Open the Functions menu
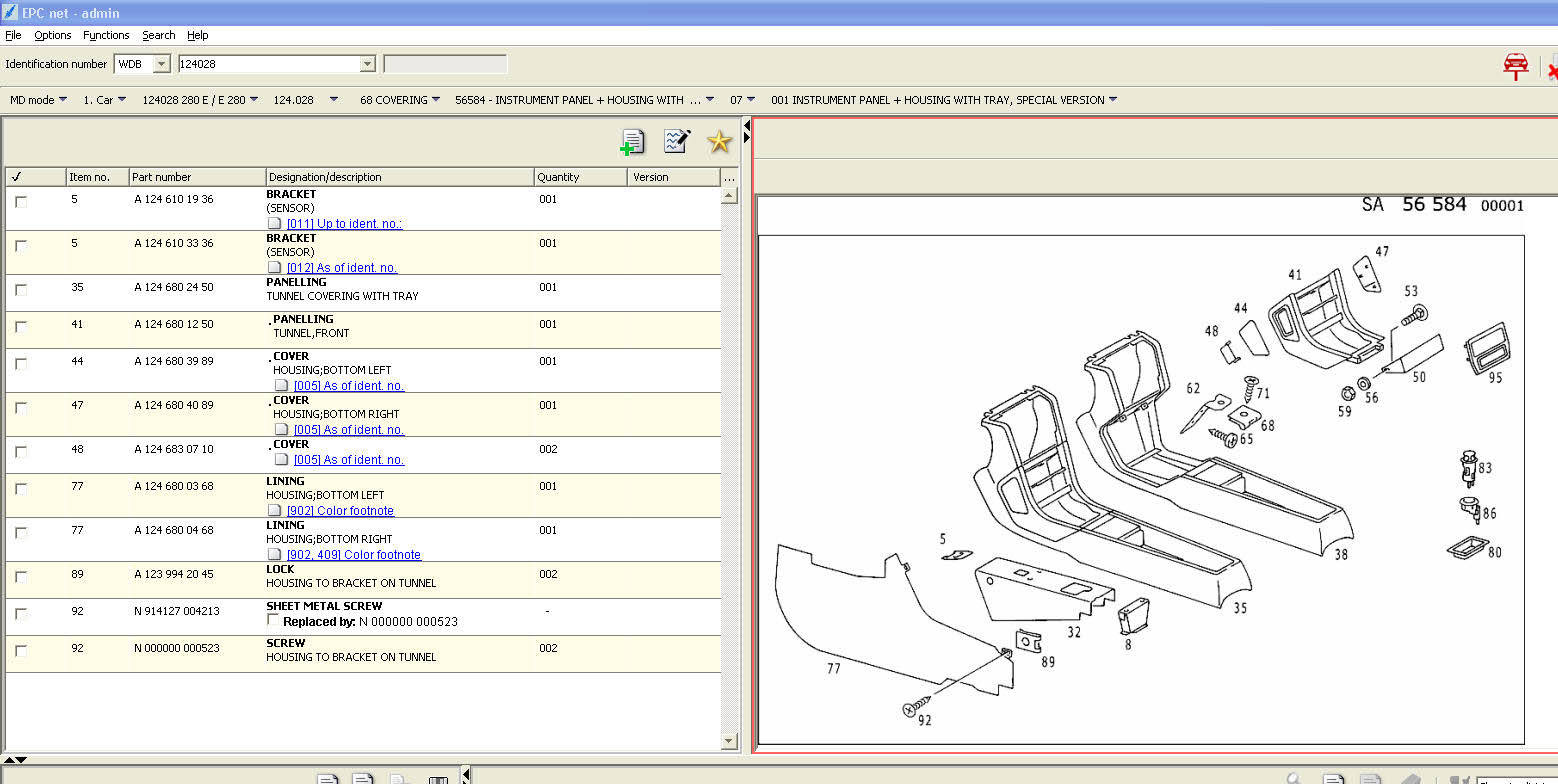1558x784 pixels. pos(106,35)
